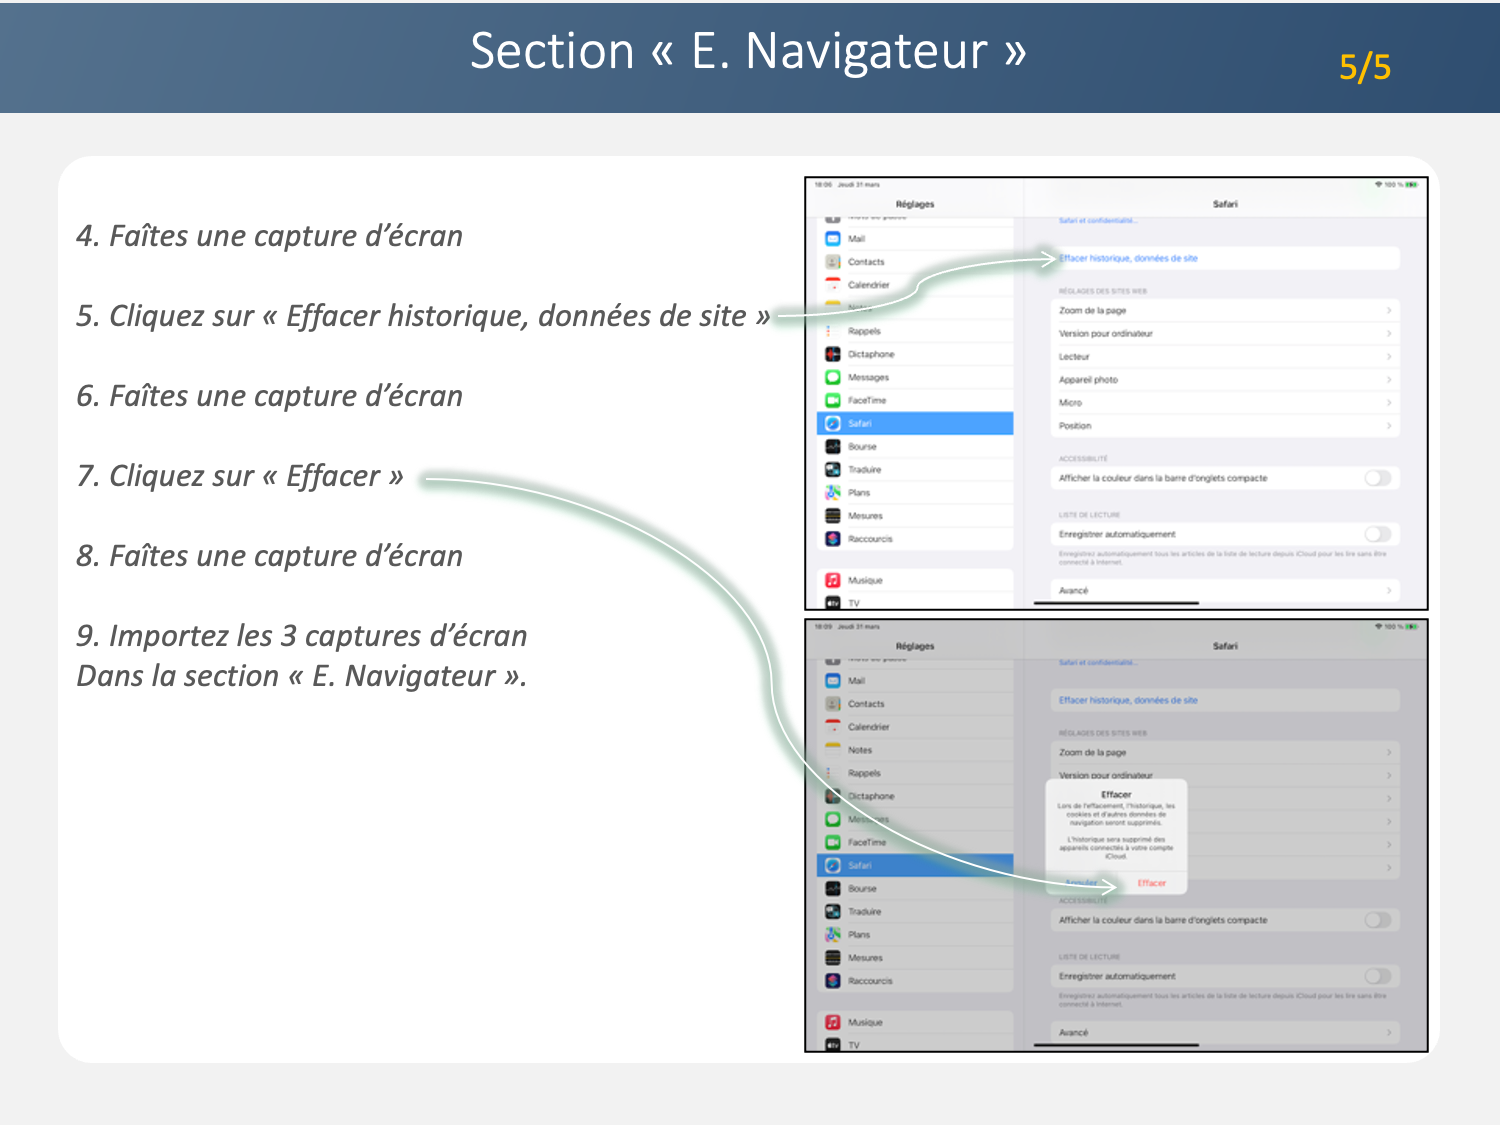Viewport: 1500px width, 1125px height.
Task: Tap Dictaphone icon in the upper screenshot
Action: pyautogui.click(x=832, y=354)
